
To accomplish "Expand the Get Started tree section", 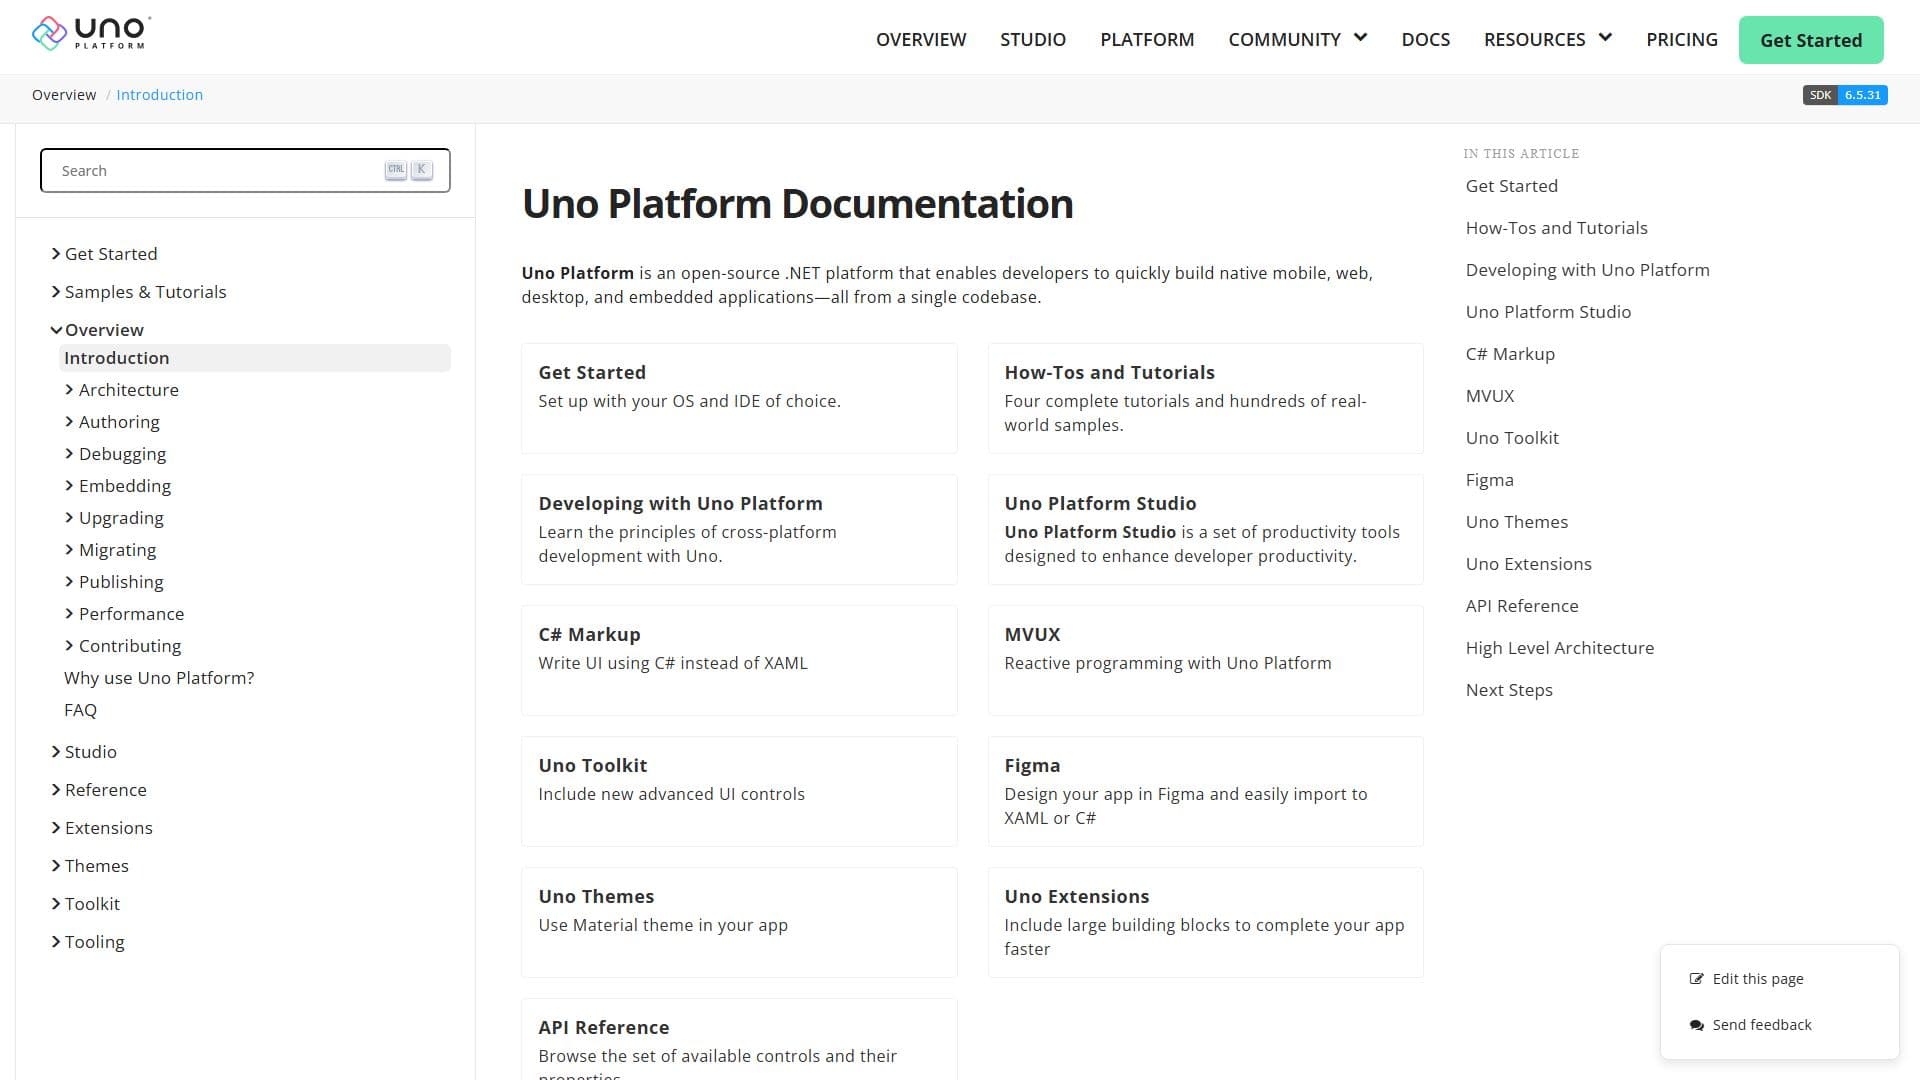I will coord(56,254).
